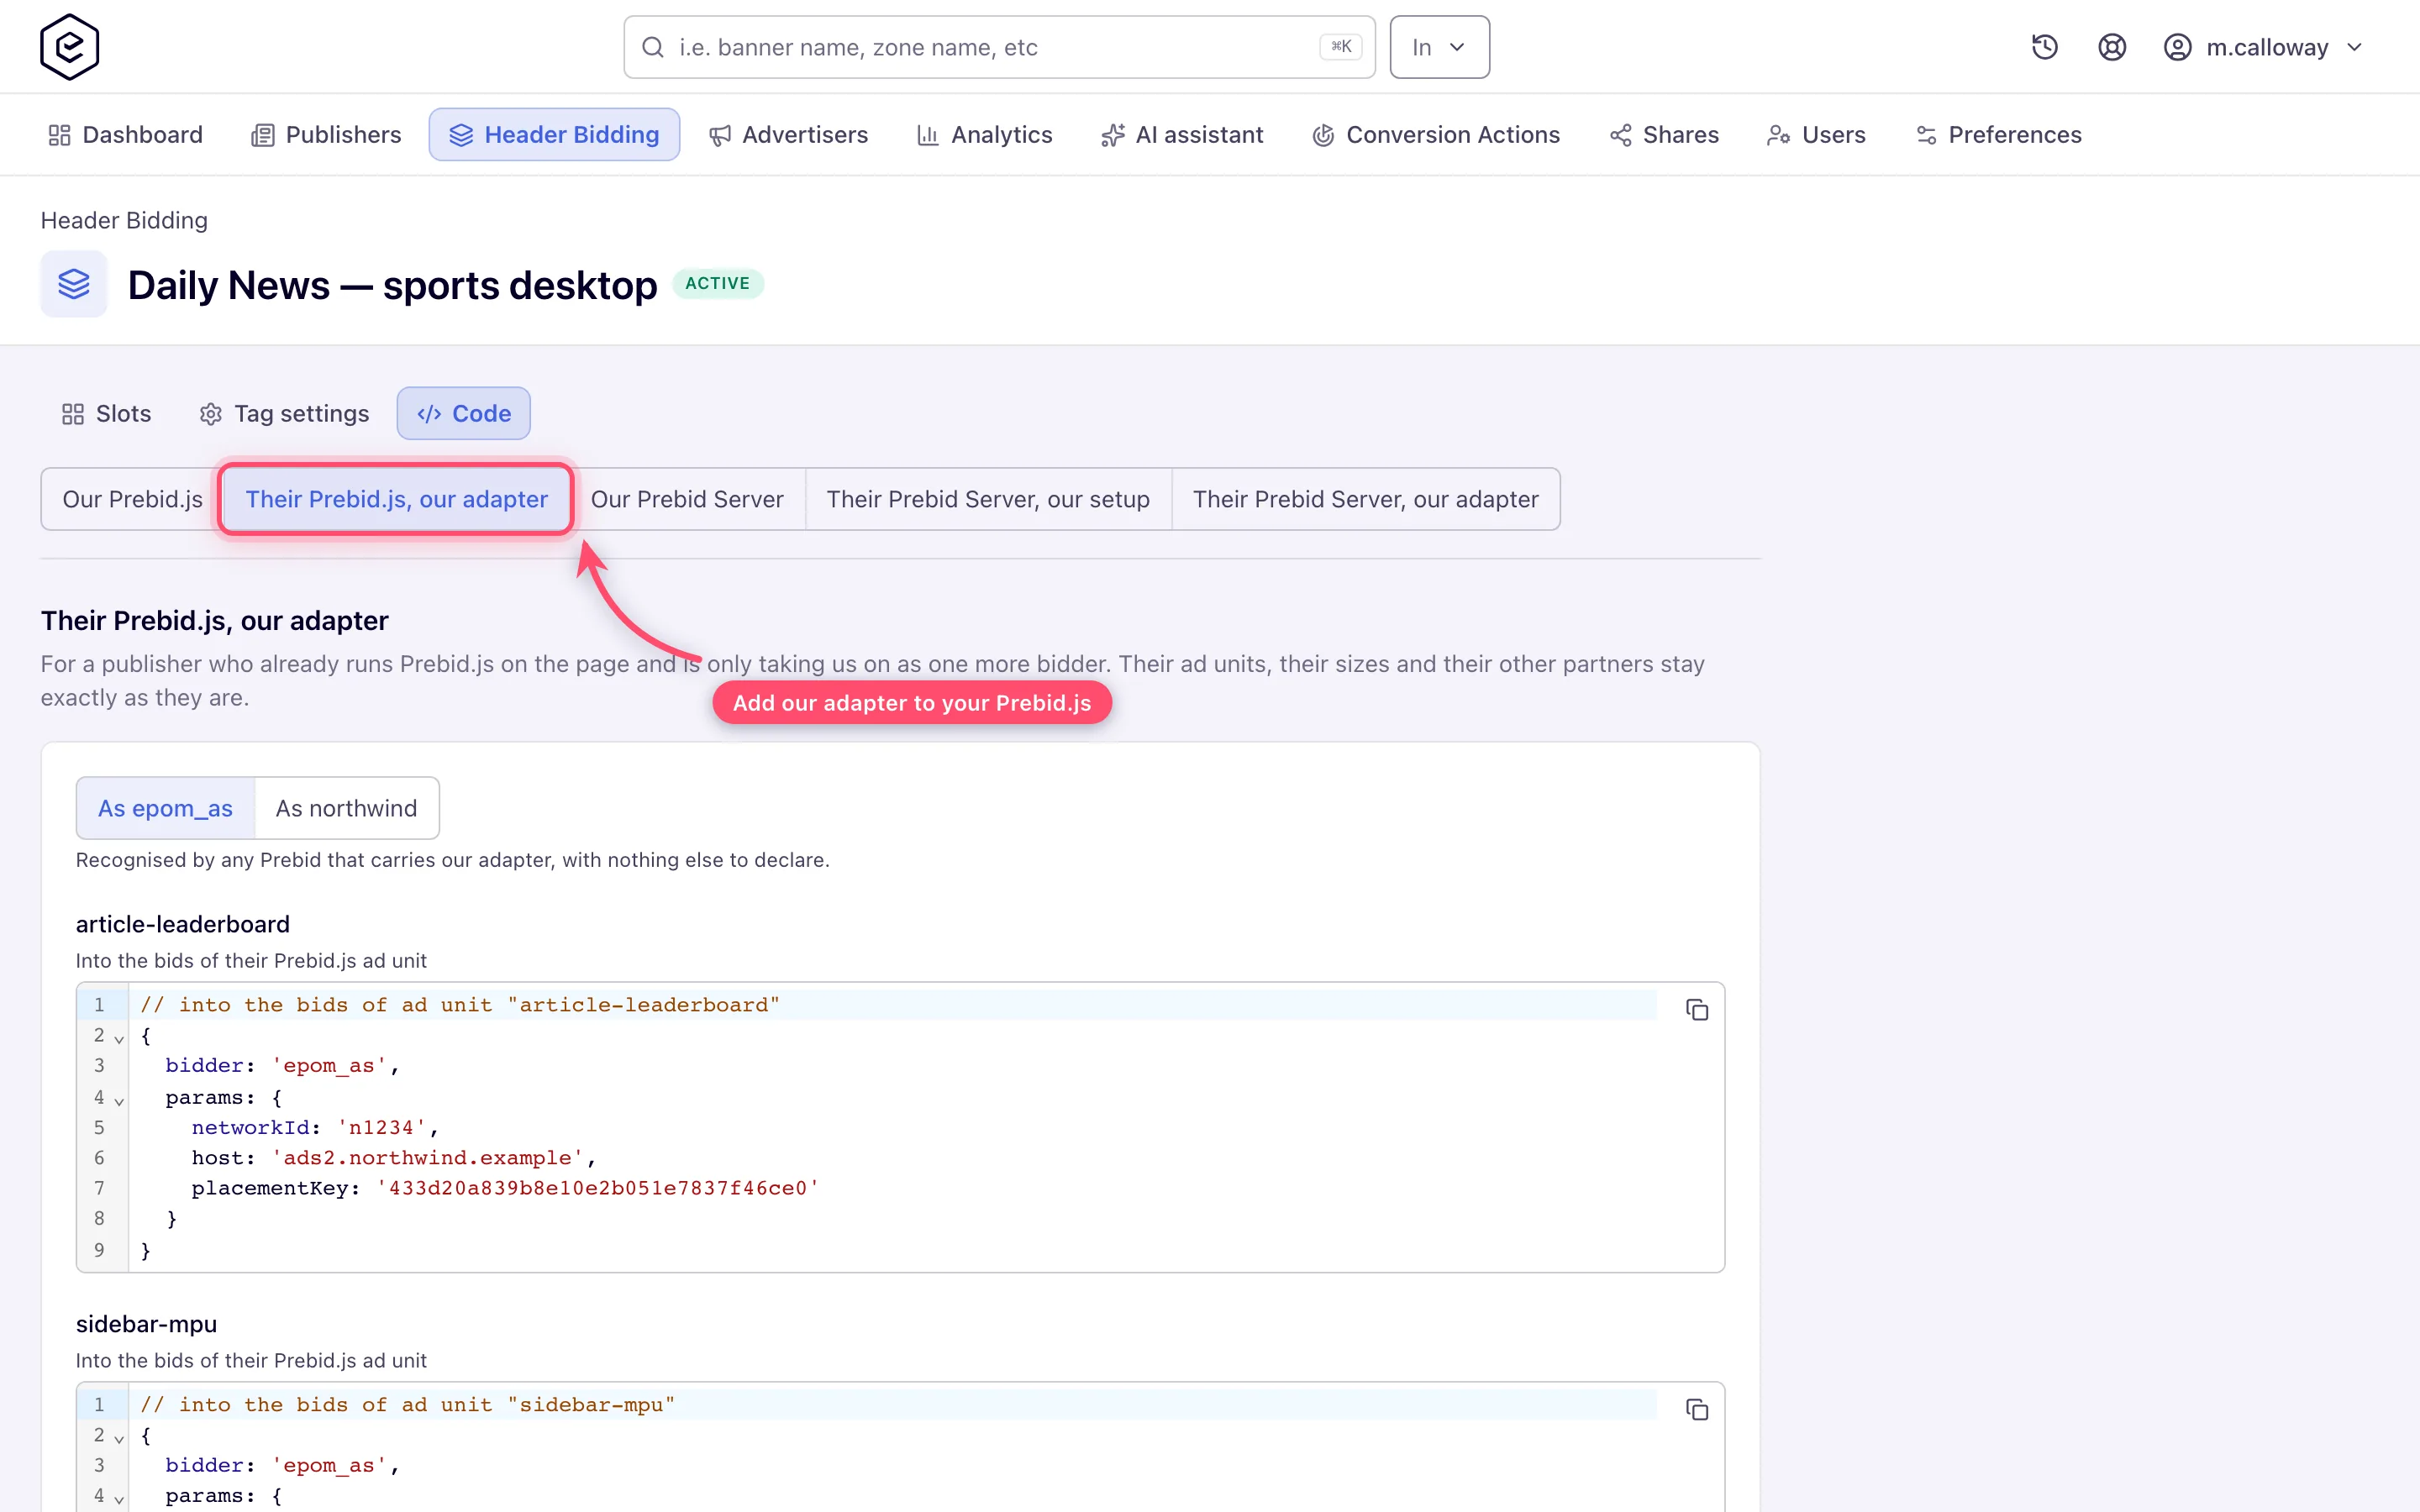Go to the Dashboard section
Image resolution: width=2420 pixels, height=1512 pixels.
pos(125,134)
